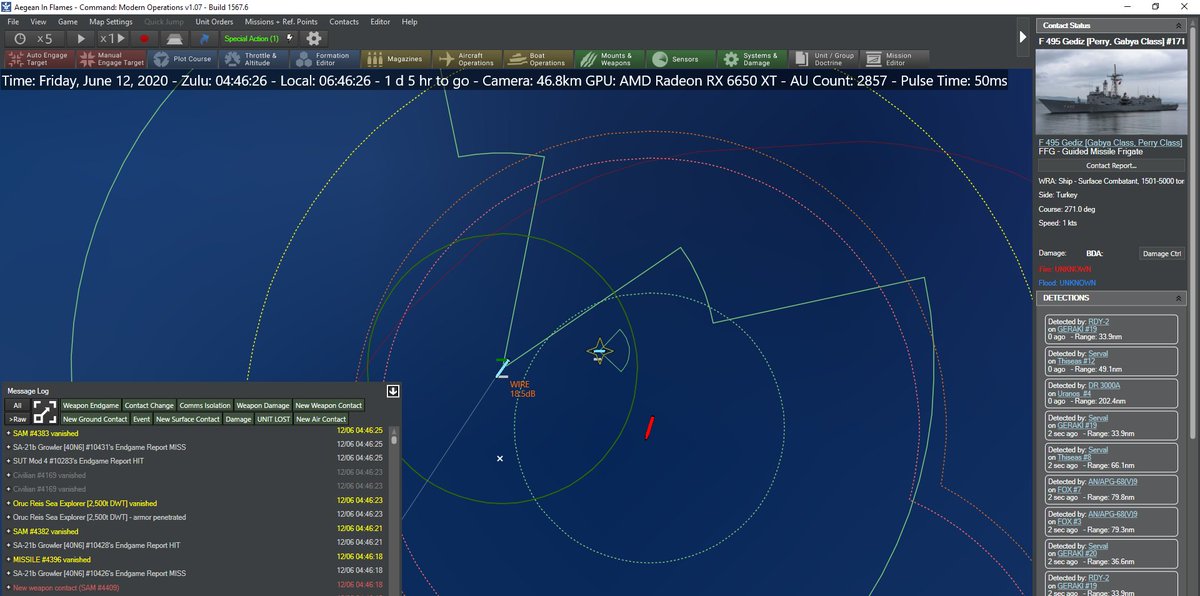Open Systems & Damage
Viewport: 1200px width, 596px height.
(x=750, y=59)
